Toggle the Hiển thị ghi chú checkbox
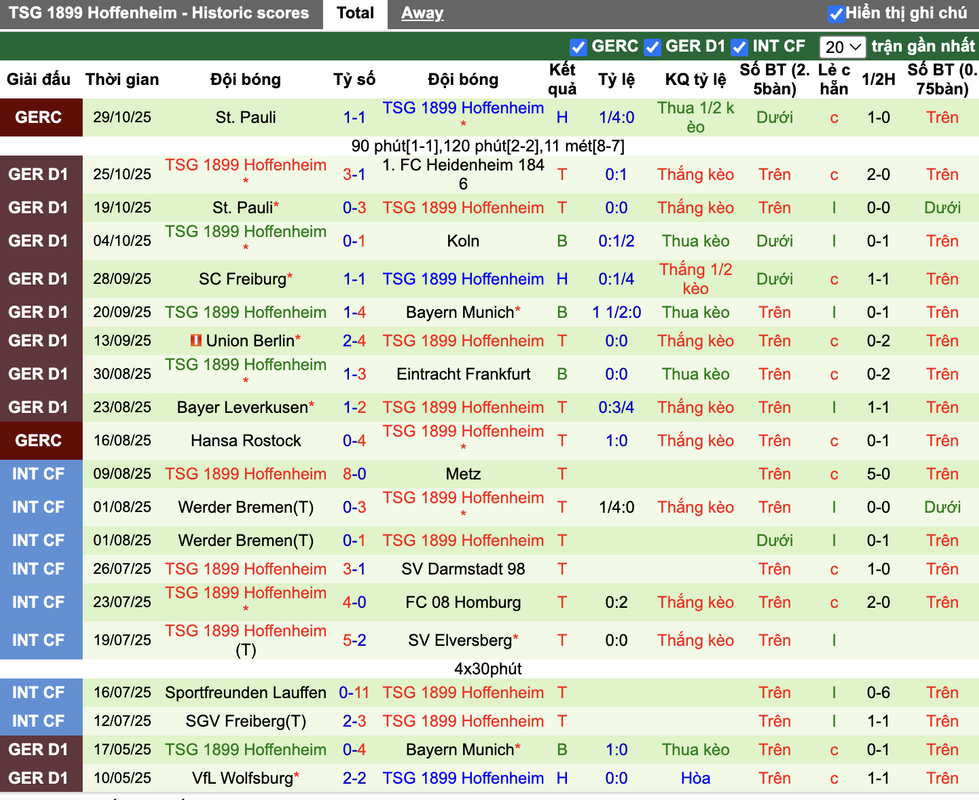 [836, 14]
